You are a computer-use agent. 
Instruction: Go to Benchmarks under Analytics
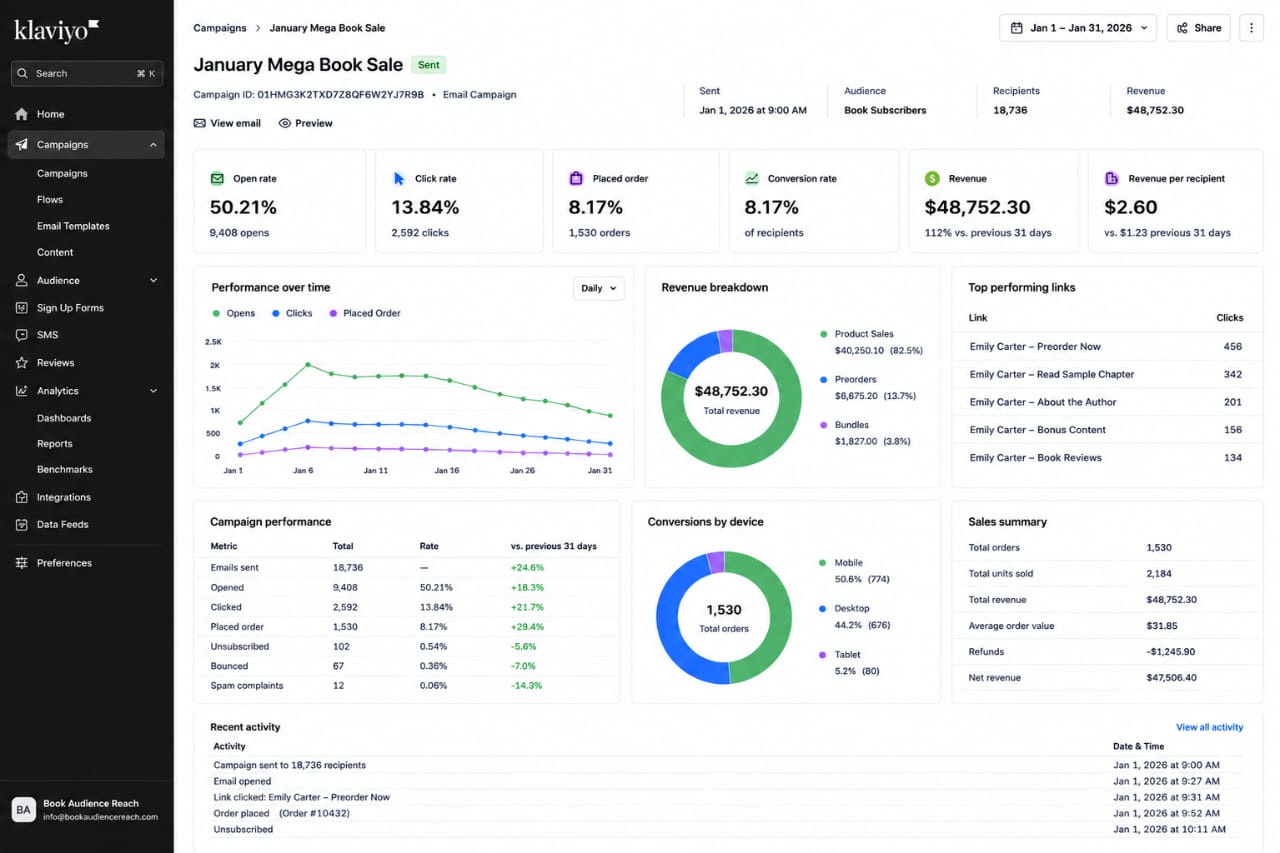pyautogui.click(x=65, y=470)
